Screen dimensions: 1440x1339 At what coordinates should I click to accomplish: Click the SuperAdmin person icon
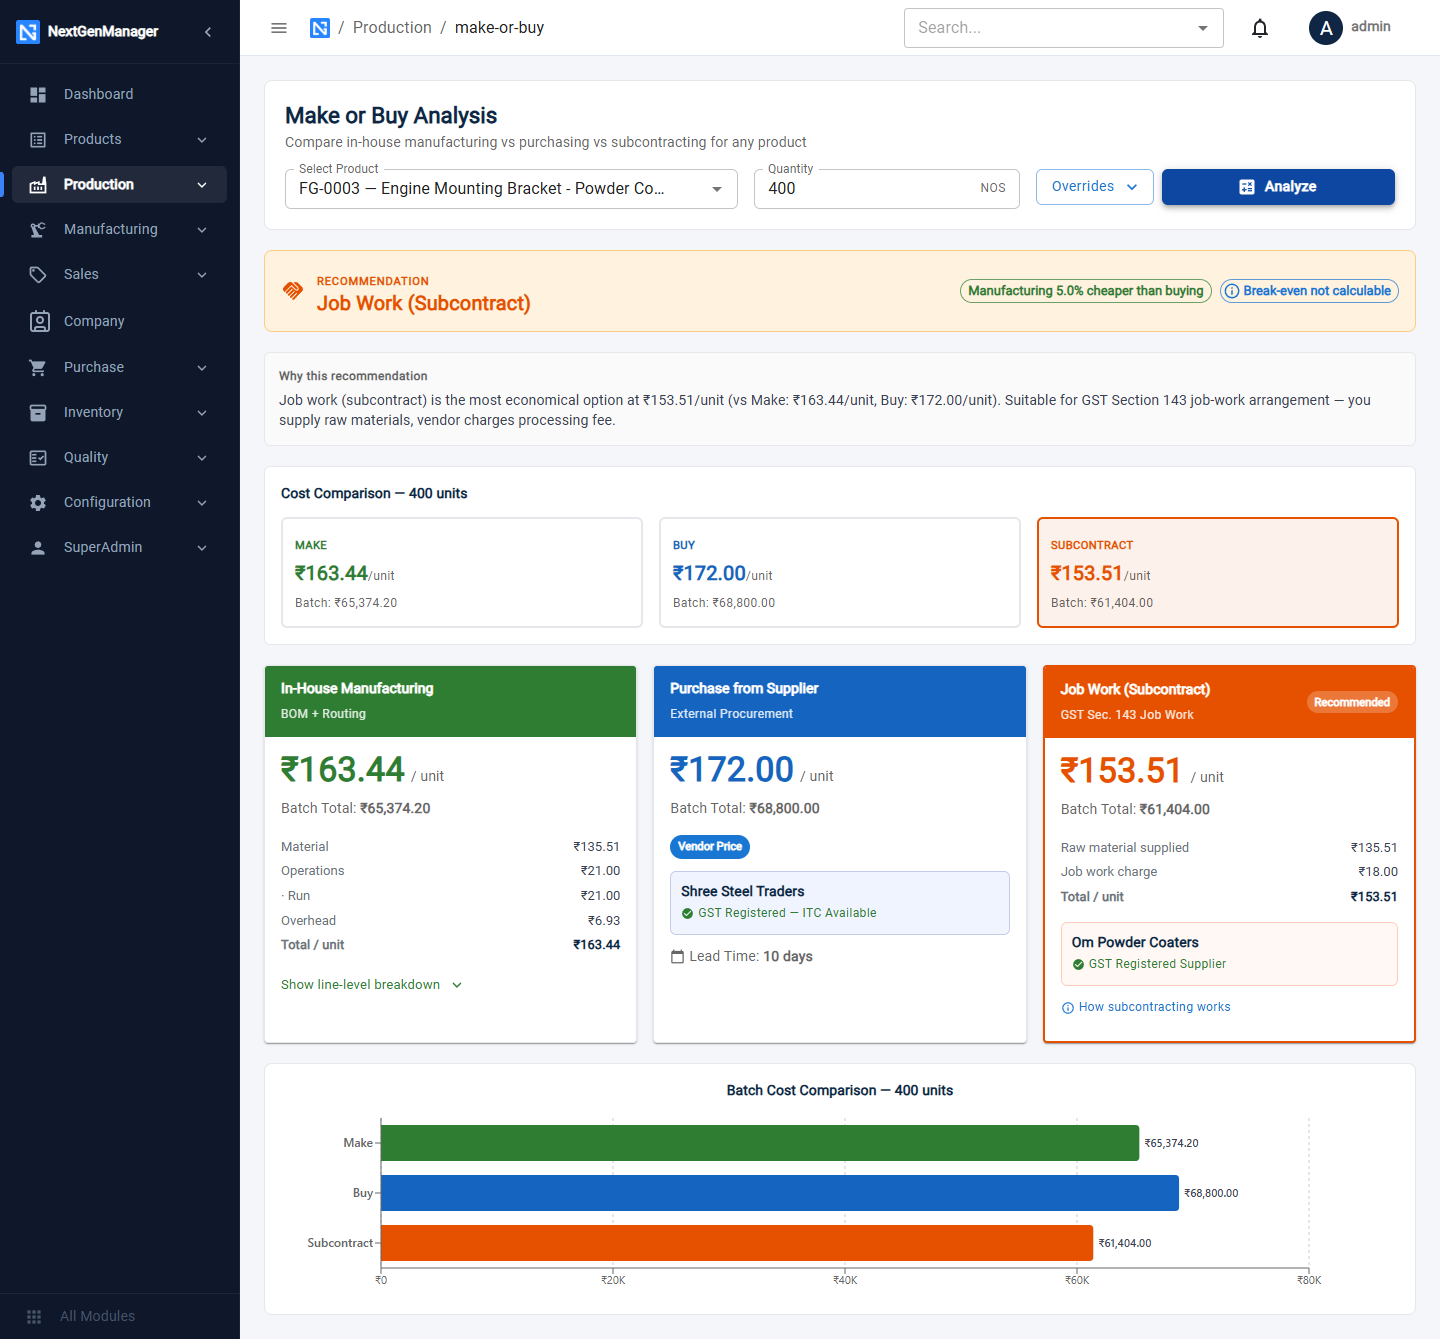click(38, 548)
